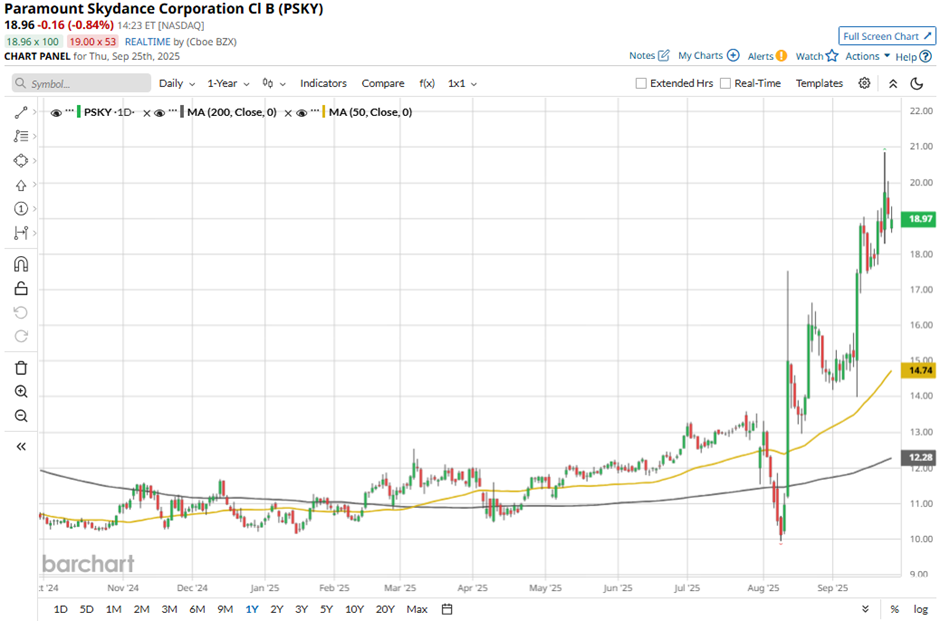
Task: Select the numbered label tool
Action: point(21,209)
